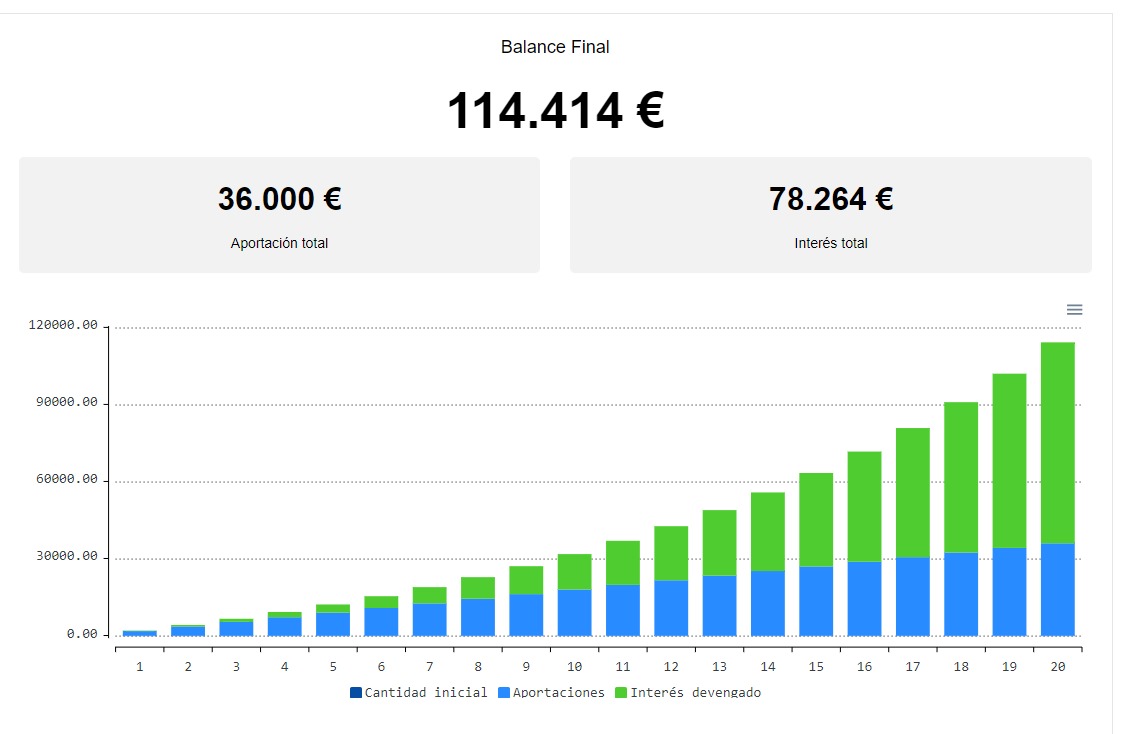Viewport: 1132px width, 734px height.
Task: Click the Aportación total card
Action: (x=279, y=214)
